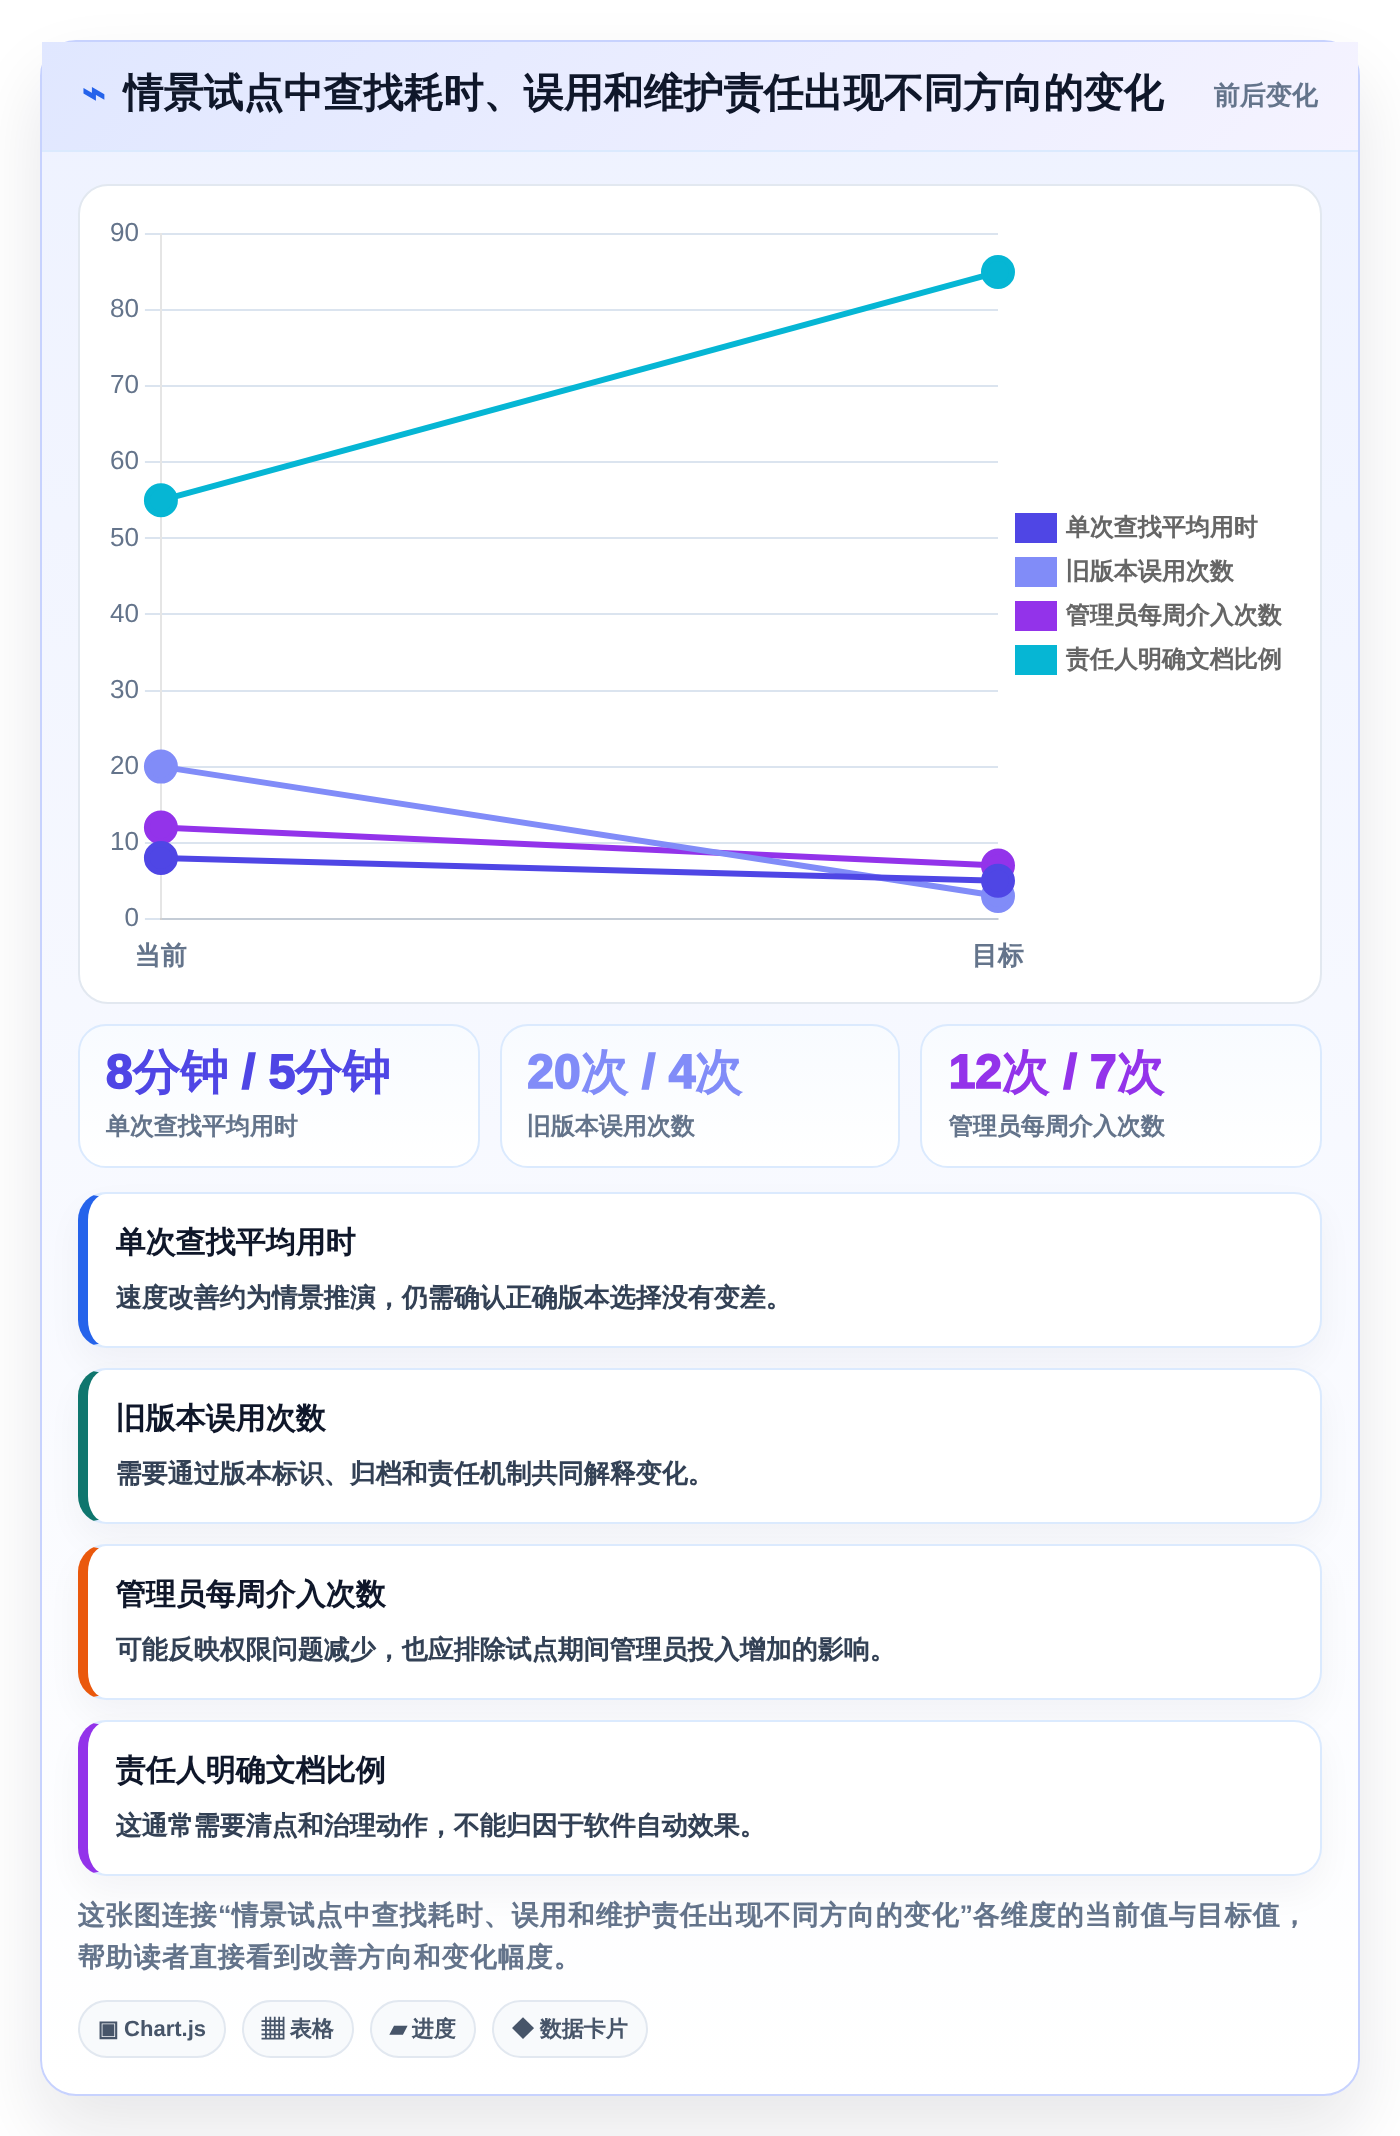Open the 20次 / 4次 stat card
Image resolution: width=1400 pixels, height=2136 pixels.
pos(700,1096)
